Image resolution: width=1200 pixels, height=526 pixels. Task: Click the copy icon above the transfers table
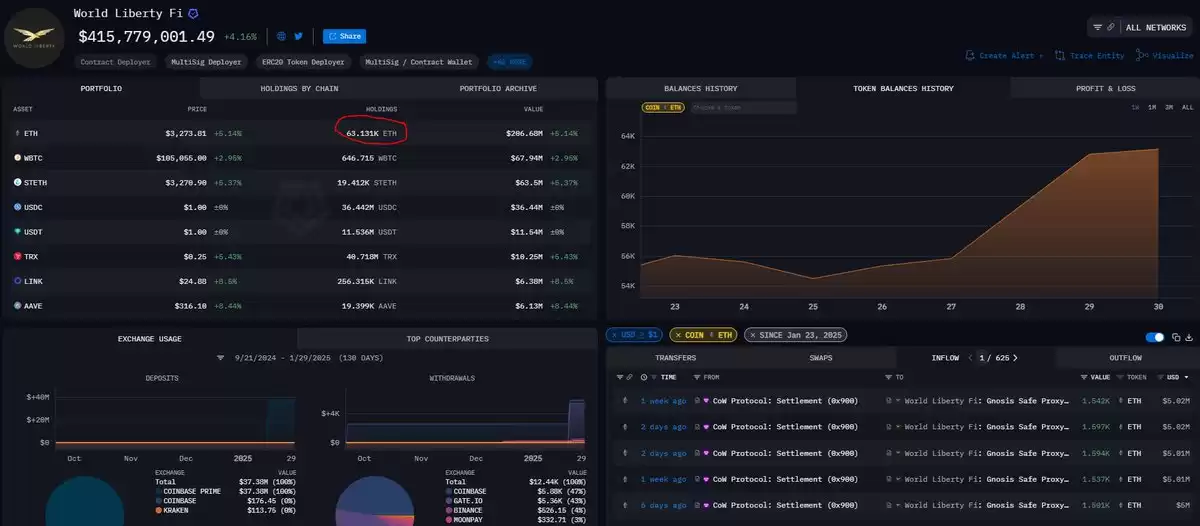(1176, 338)
